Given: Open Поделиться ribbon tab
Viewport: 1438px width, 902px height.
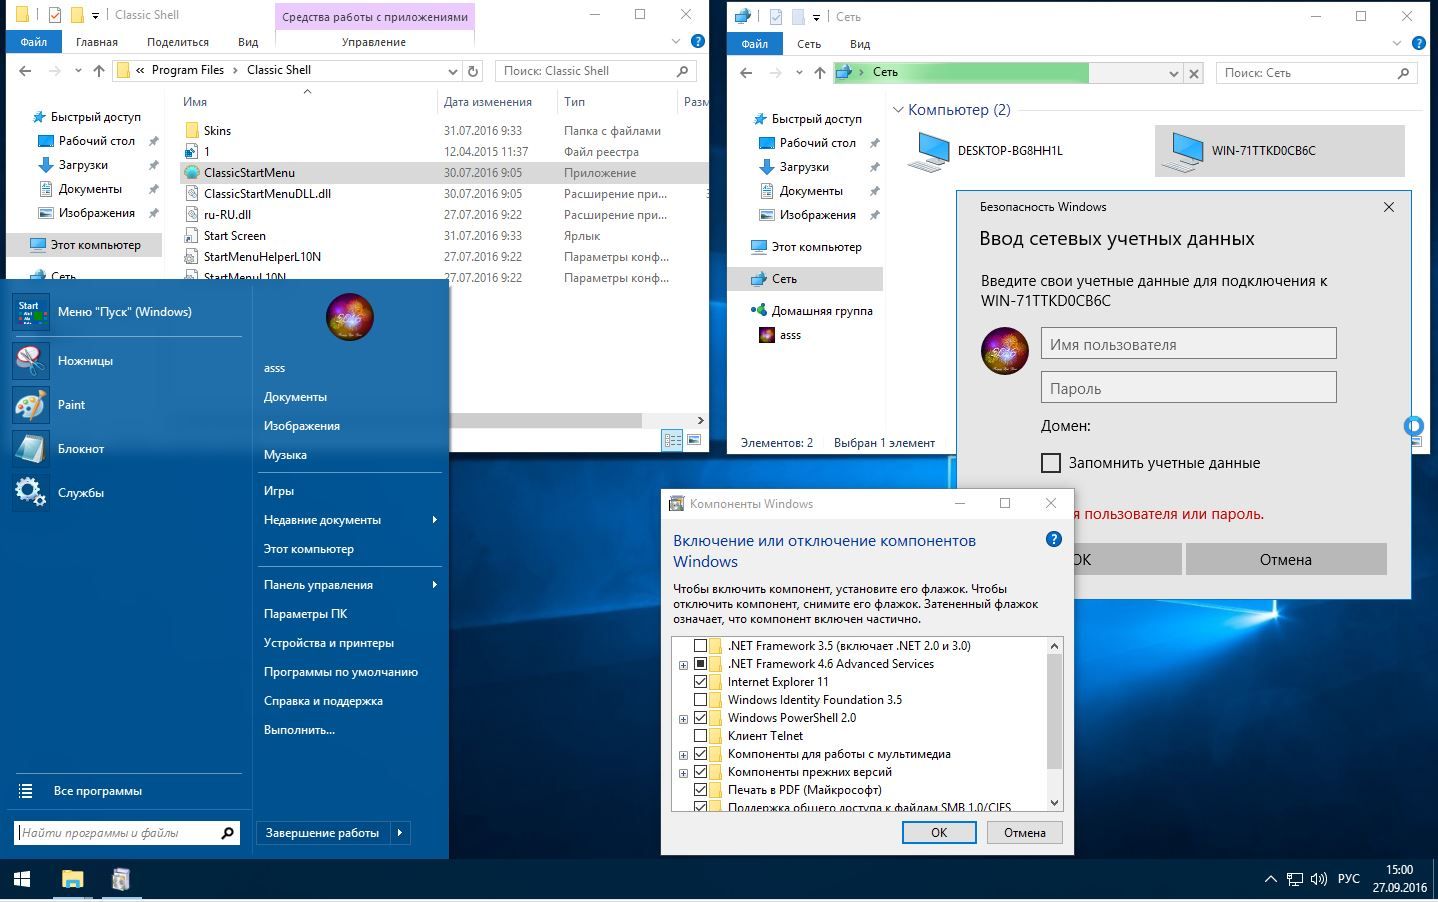Looking at the screenshot, I should (178, 42).
